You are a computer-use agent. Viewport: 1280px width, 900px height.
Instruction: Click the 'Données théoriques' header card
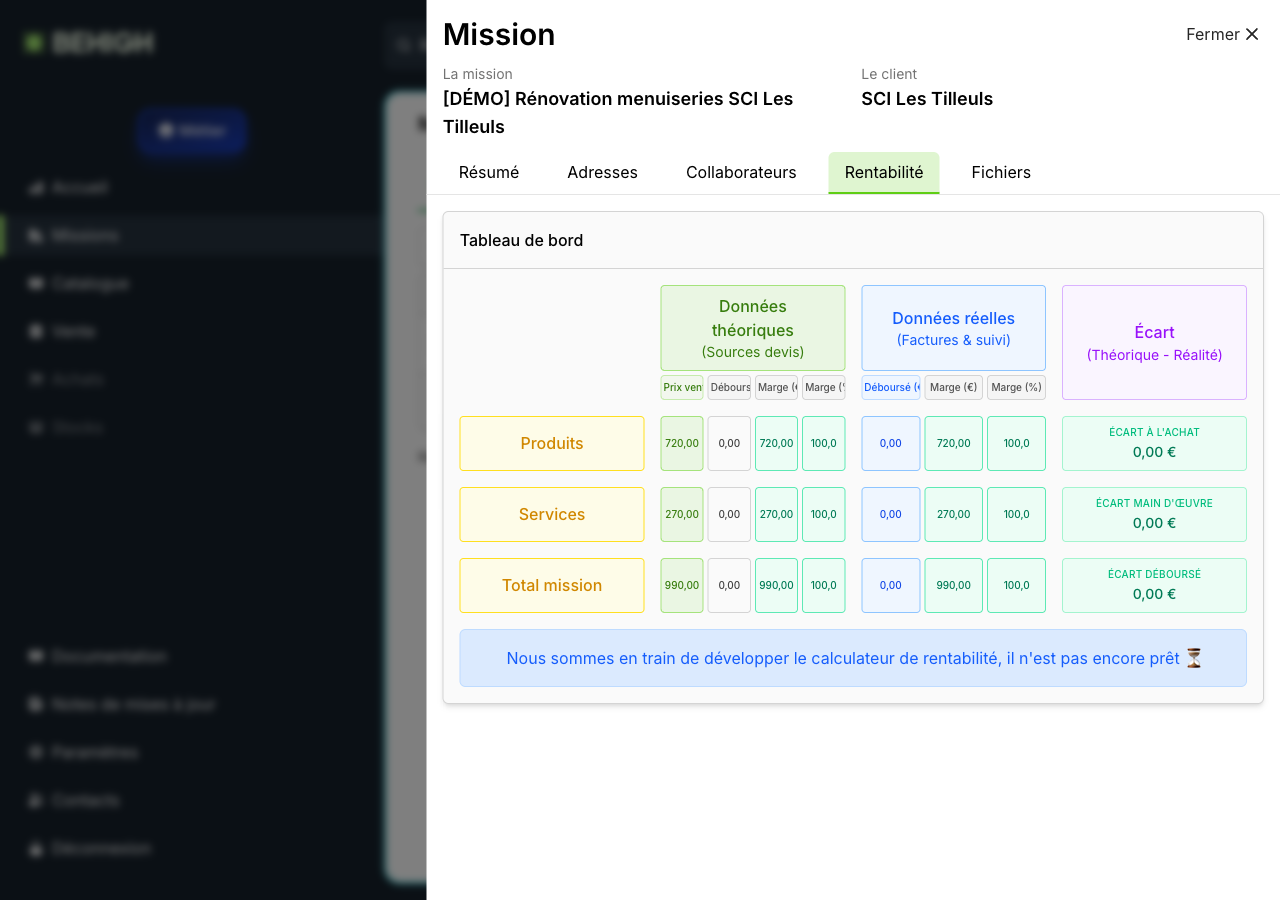coord(753,328)
